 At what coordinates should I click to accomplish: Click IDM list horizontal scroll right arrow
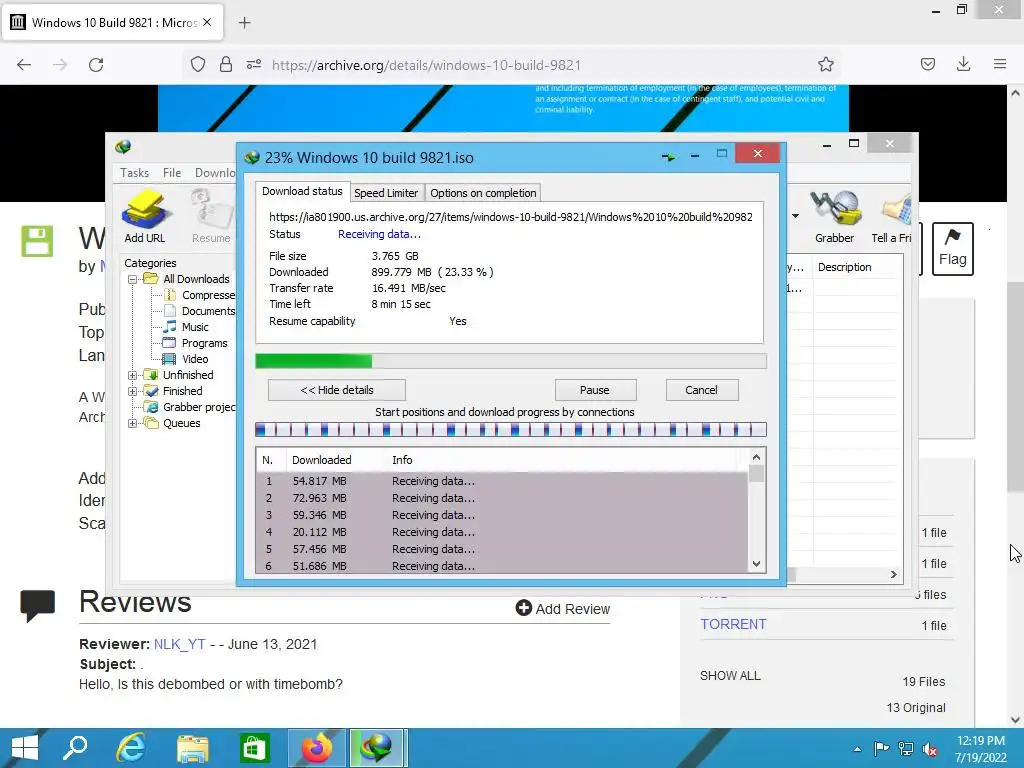tap(893, 575)
